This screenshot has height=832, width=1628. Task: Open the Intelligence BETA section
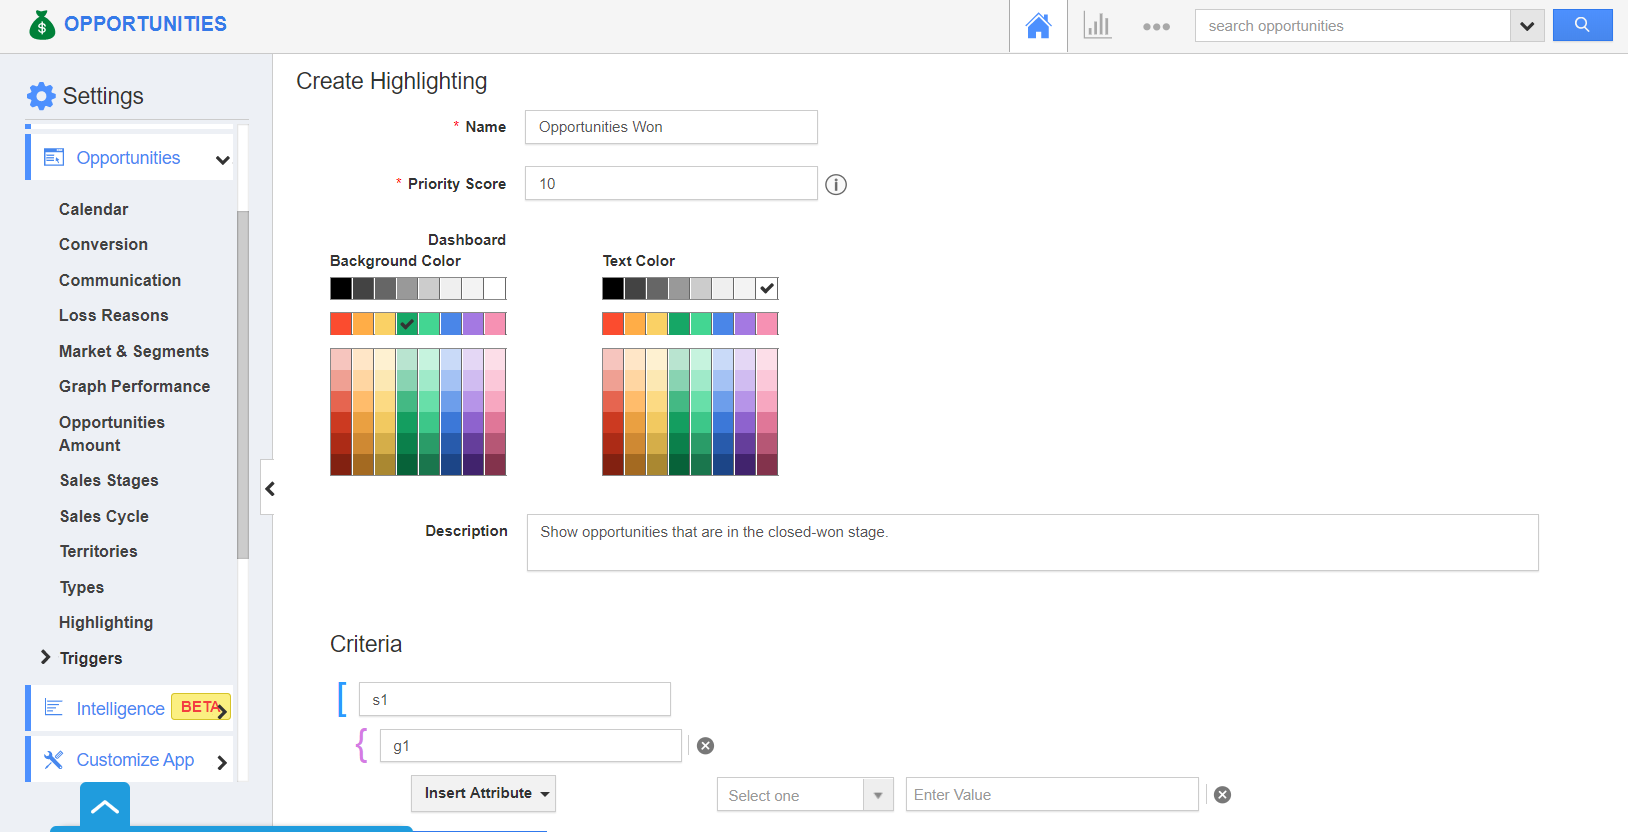(x=121, y=708)
